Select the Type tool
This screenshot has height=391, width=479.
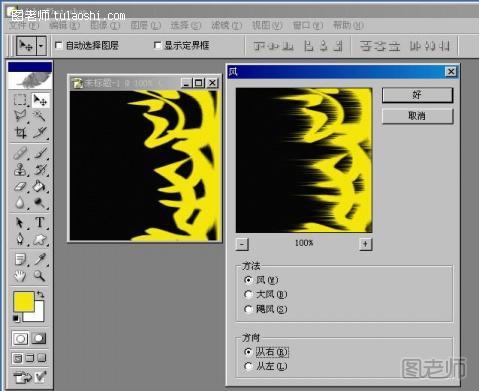(x=40, y=222)
